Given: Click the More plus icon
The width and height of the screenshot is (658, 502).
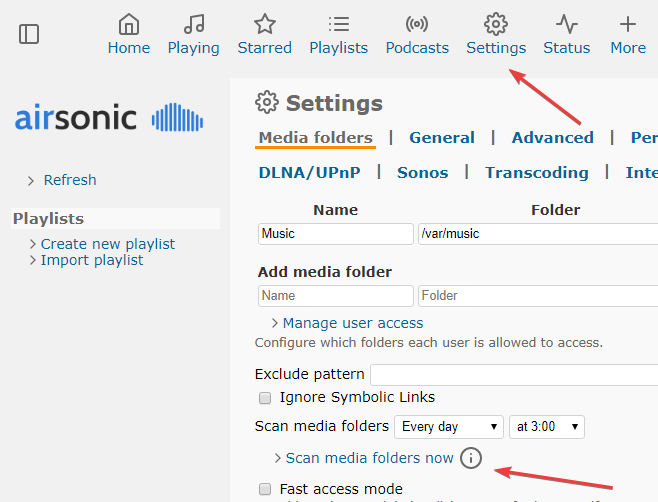Looking at the screenshot, I should tap(628, 24).
